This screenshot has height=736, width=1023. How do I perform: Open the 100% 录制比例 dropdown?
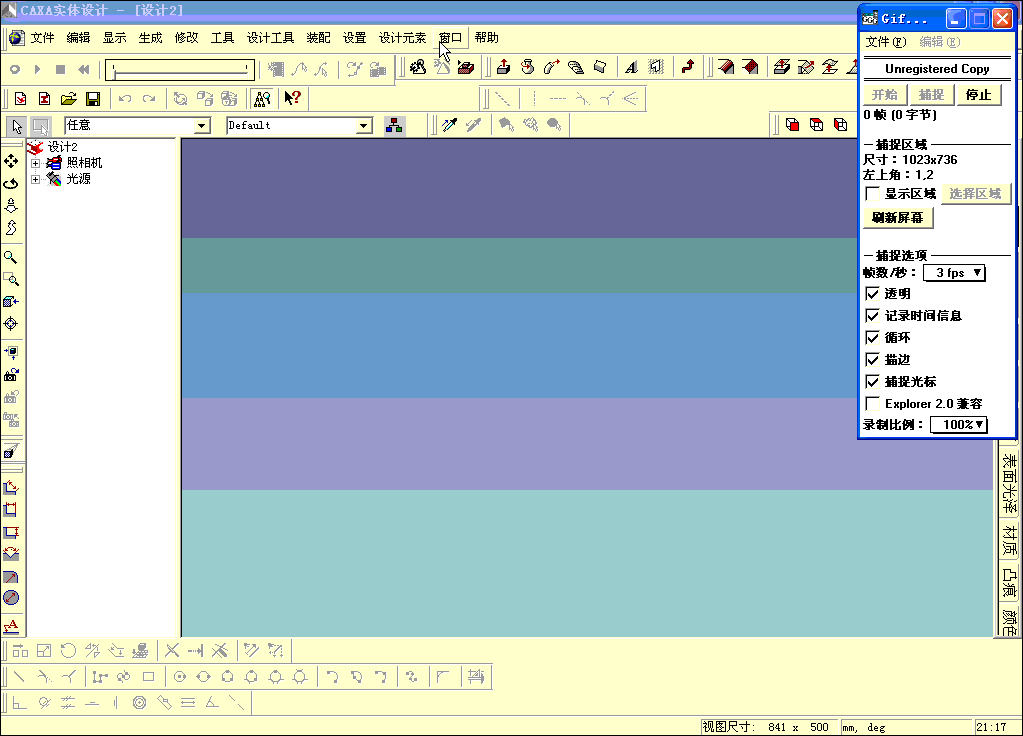958,425
